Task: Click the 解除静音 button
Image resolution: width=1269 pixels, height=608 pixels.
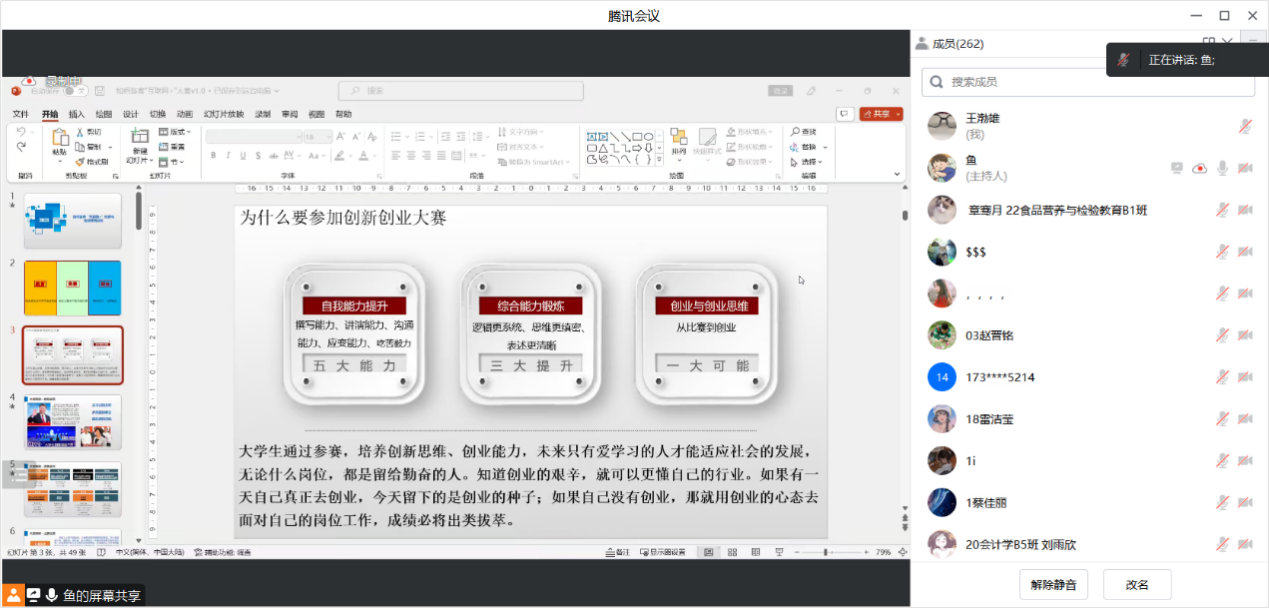Action: point(1053,585)
